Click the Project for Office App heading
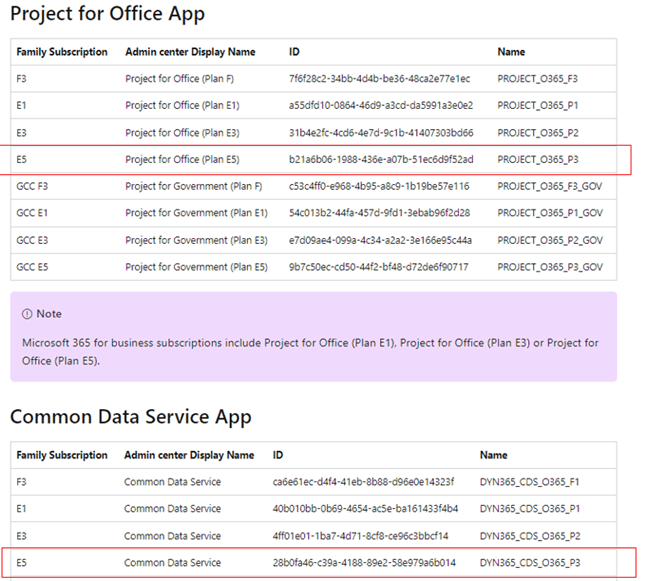Image resolution: width=656 pixels, height=581 pixels. [x=107, y=14]
